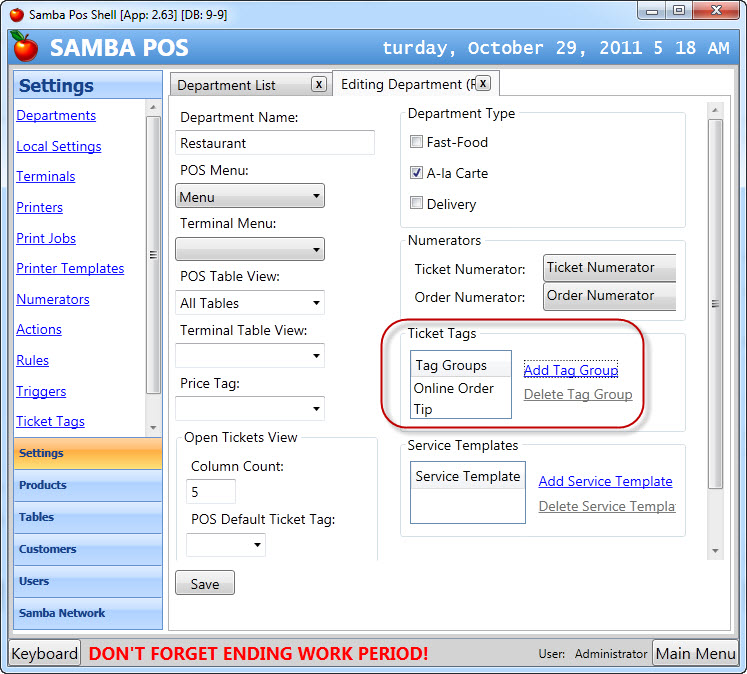The width and height of the screenshot is (747, 674).
Task: Open the Triggers link
Action: point(41,391)
